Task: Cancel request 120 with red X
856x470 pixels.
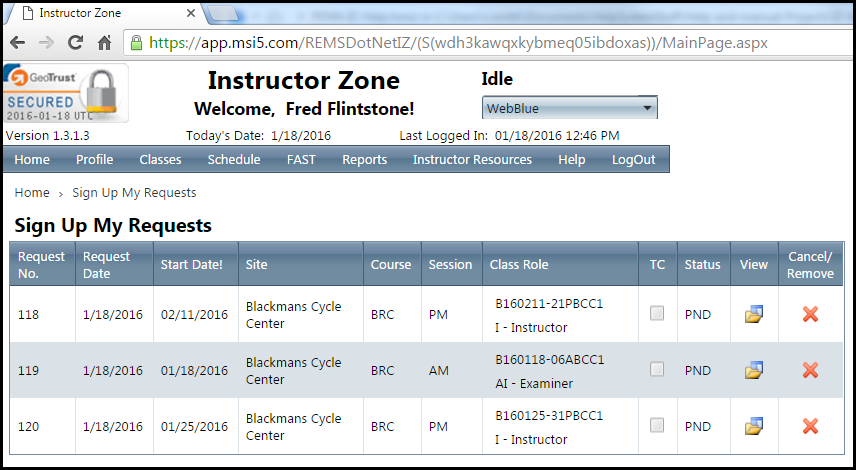Action: [x=810, y=427]
